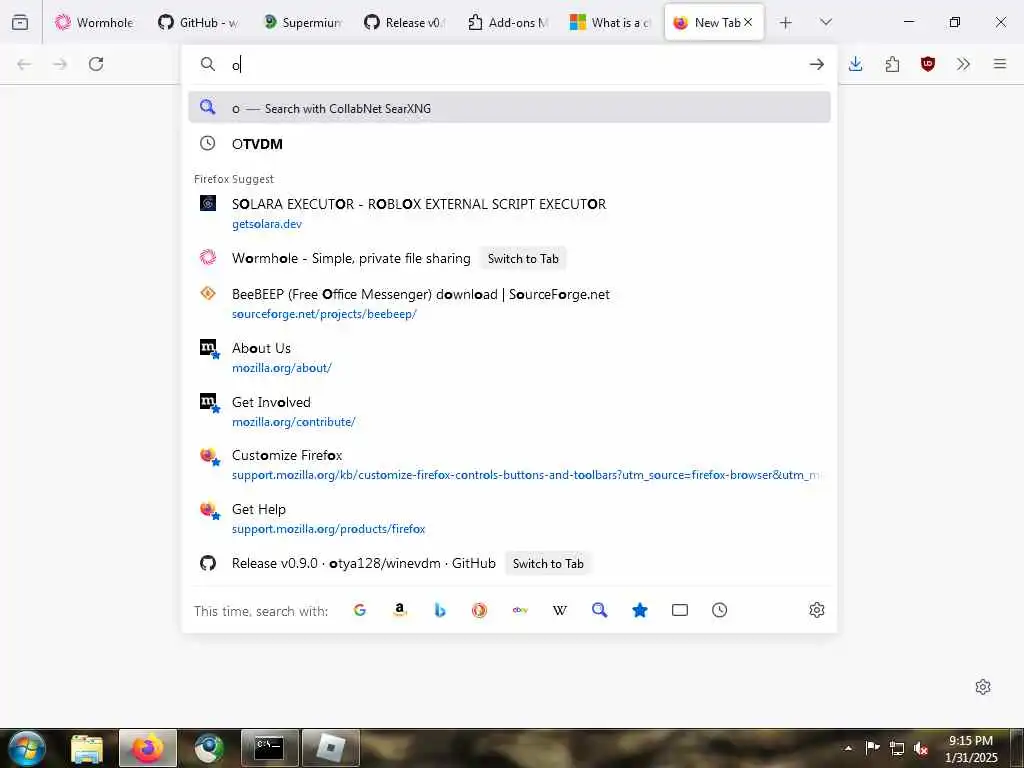The width and height of the screenshot is (1024, 768).
Task: Open the About Us mozilla.org bookmark
Action: 509,357
